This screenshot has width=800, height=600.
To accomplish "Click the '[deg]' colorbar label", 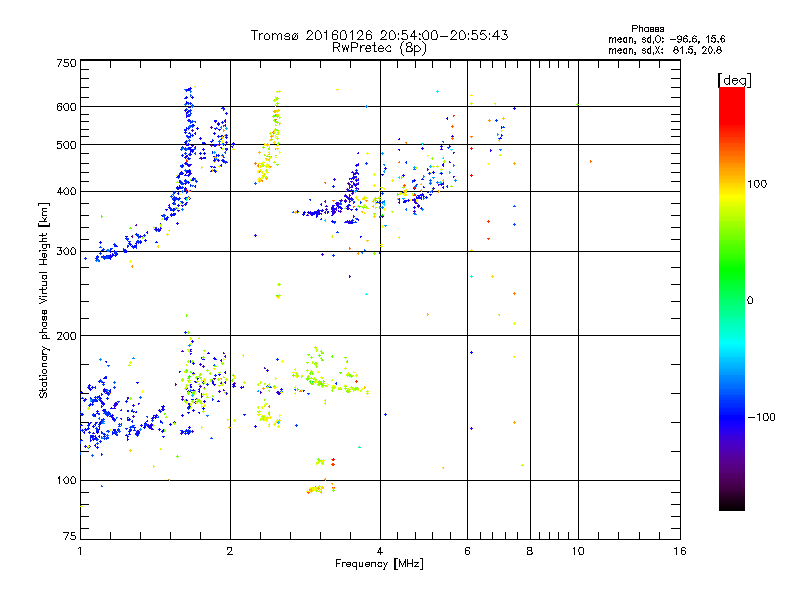I will coord(734,80).
